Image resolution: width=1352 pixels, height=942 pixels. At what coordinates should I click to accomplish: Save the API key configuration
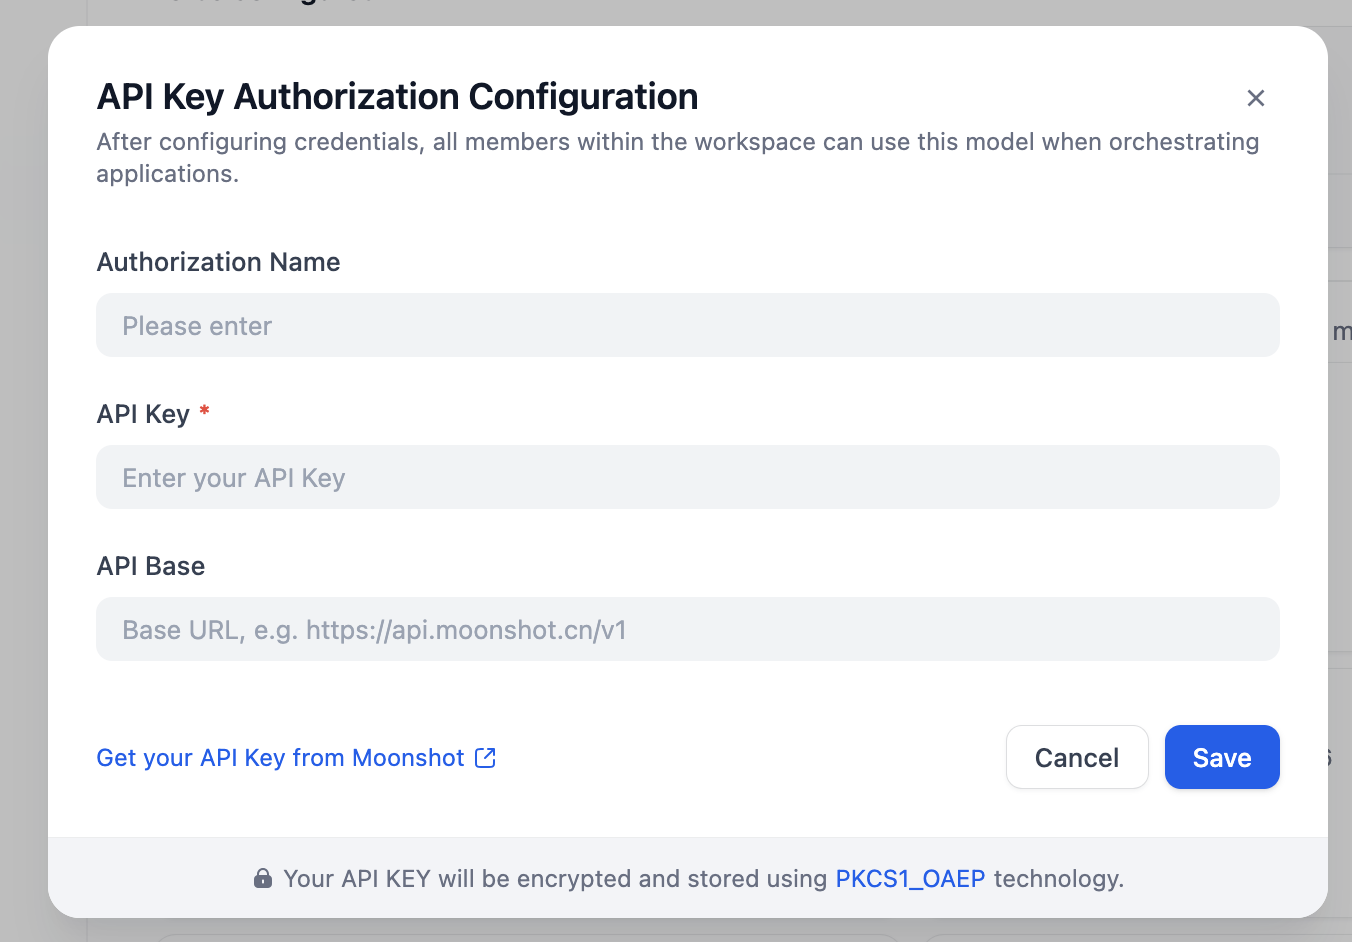[x=1221, y=758]
